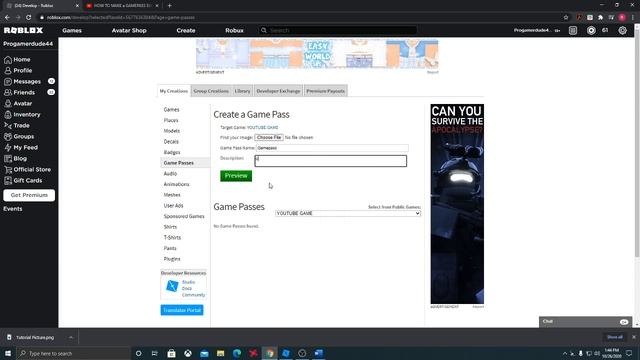Open the Chat panel bar
The image size is (640, 360).
[585, 322]
